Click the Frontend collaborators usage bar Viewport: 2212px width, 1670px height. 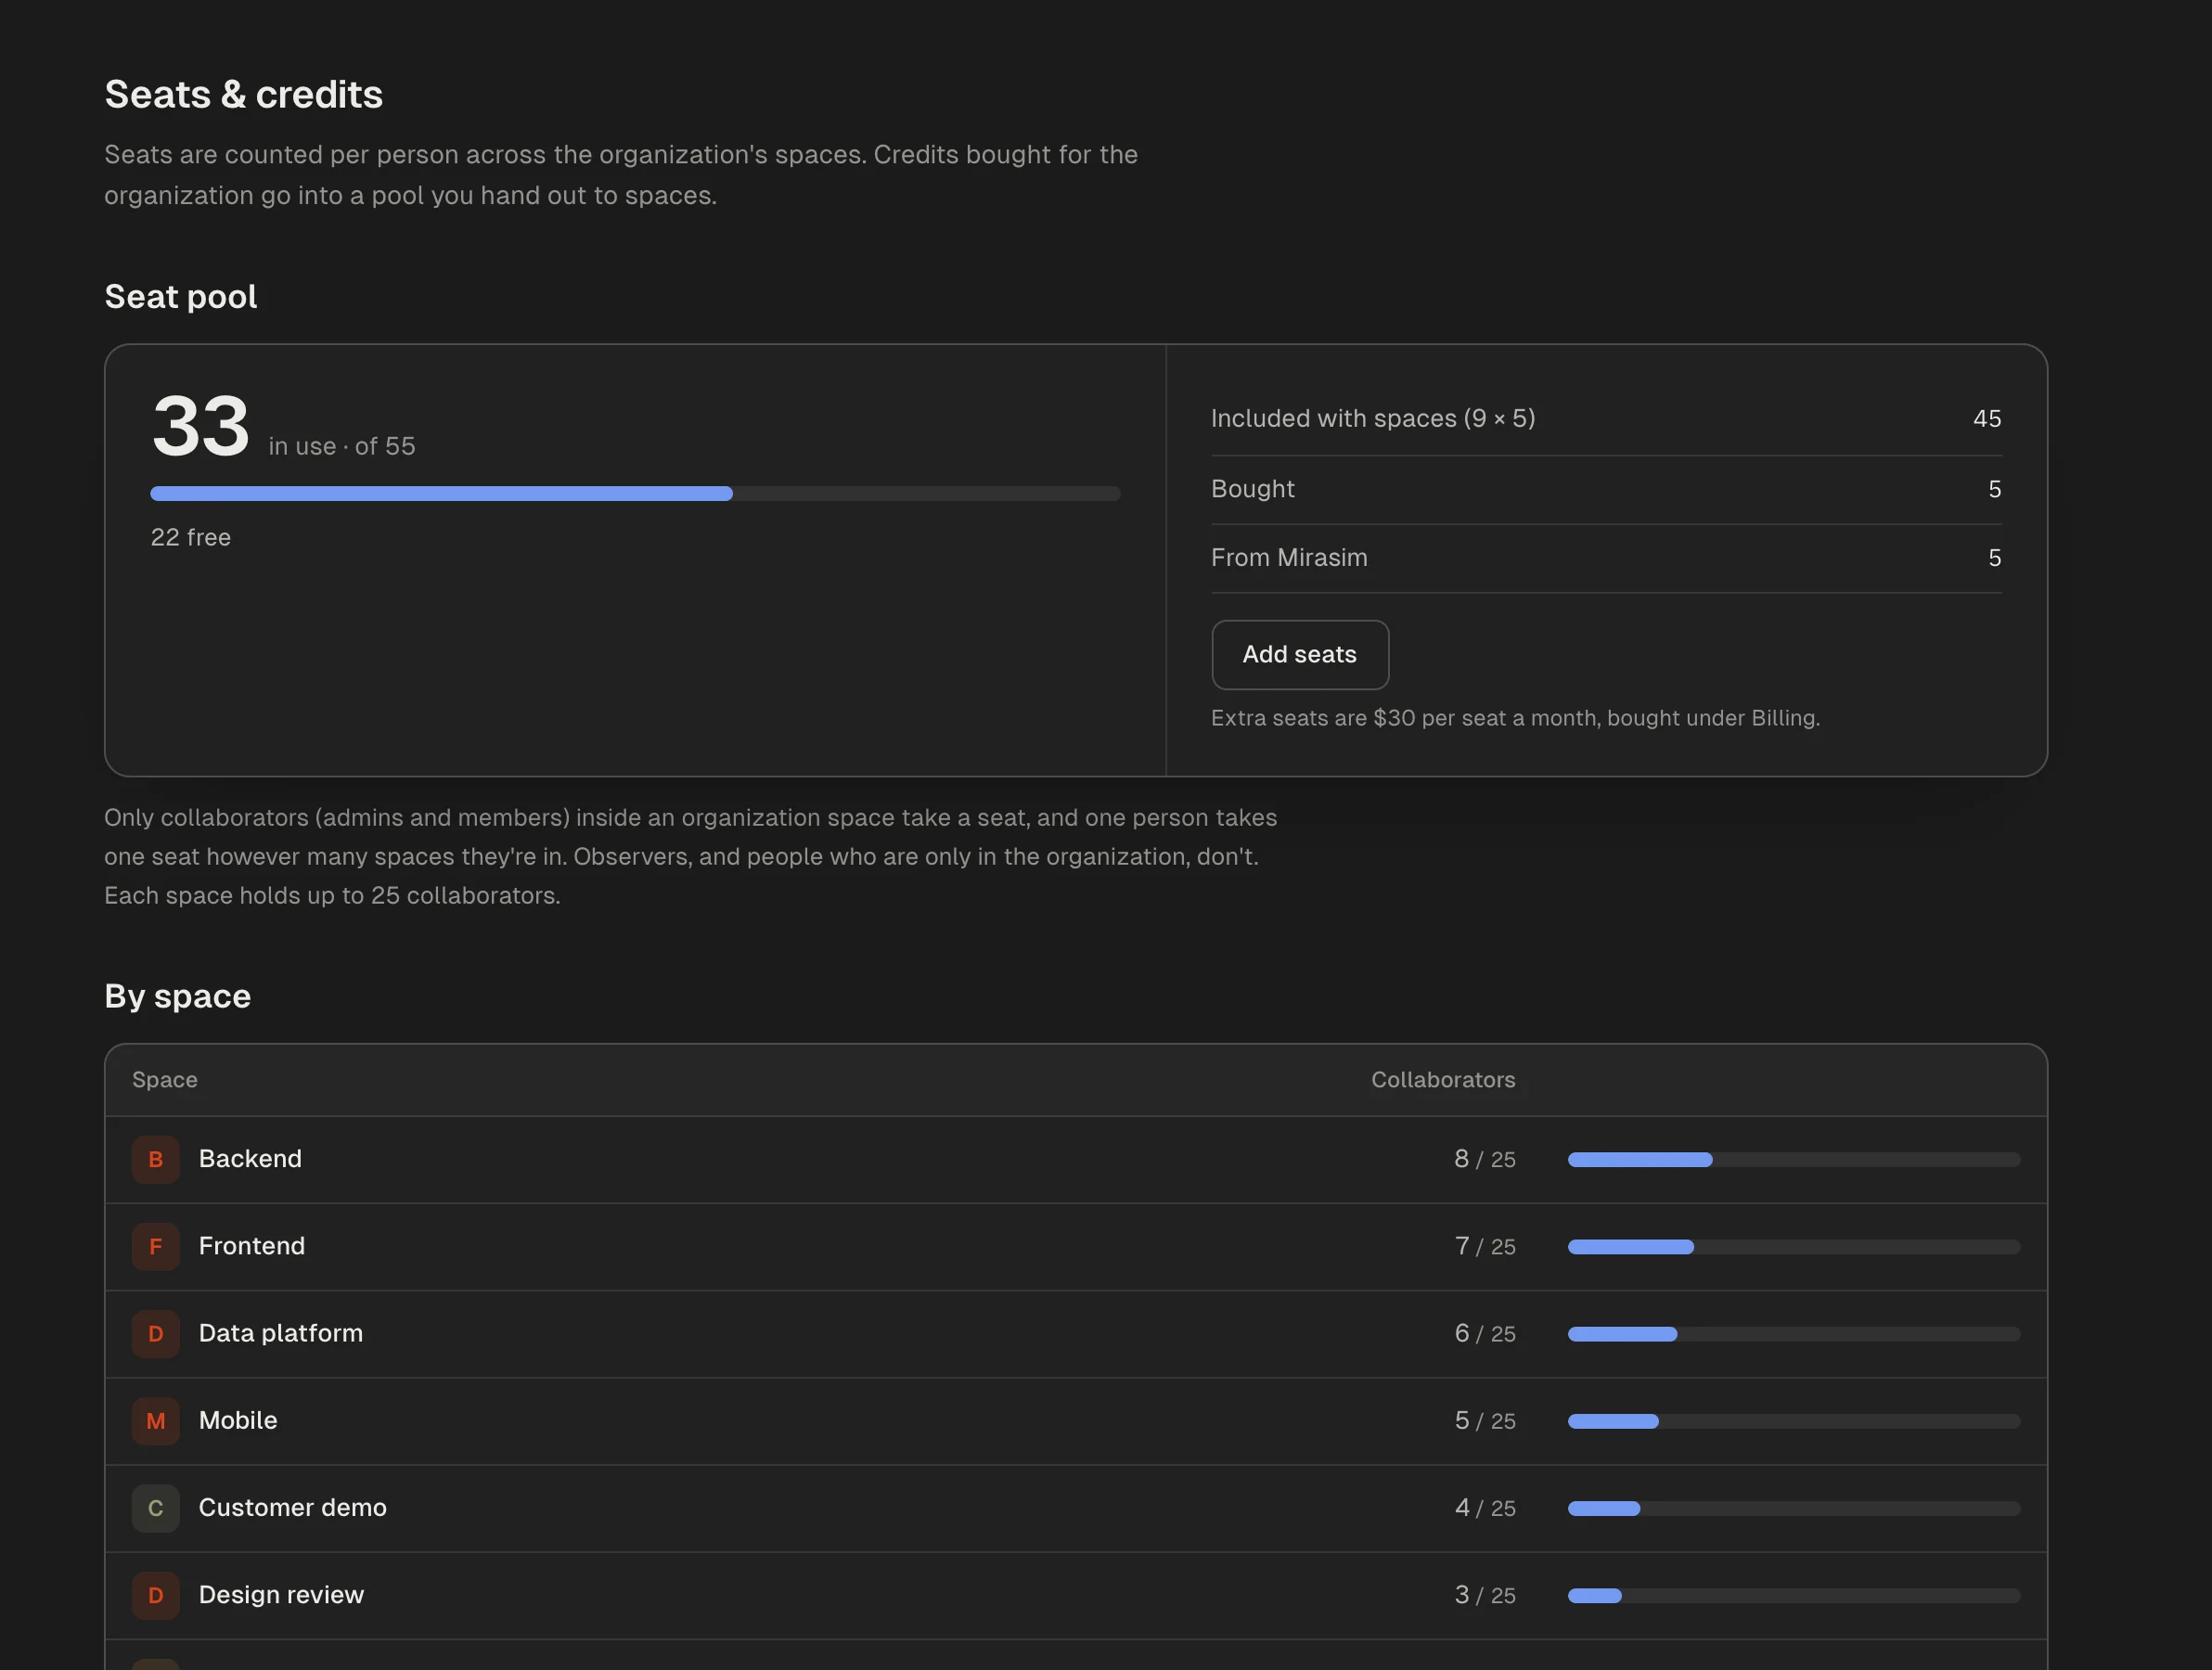[x=1793, y=1246]
